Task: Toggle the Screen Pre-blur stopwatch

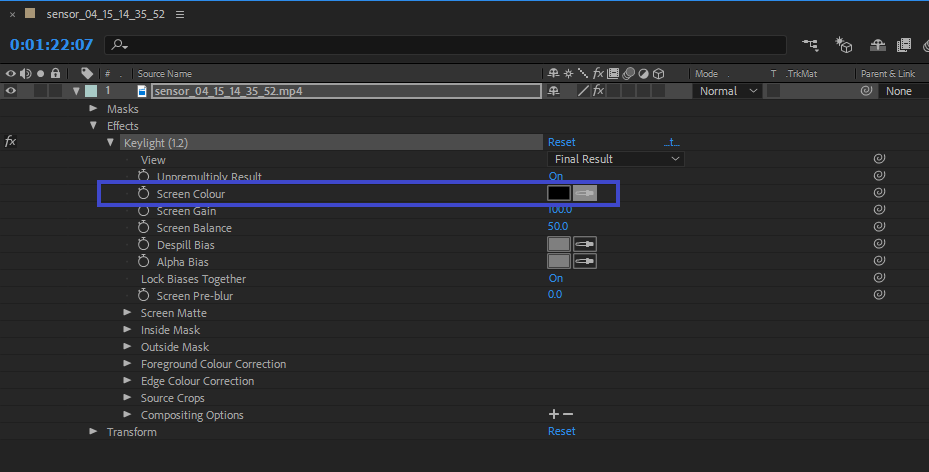Action: 143,295
